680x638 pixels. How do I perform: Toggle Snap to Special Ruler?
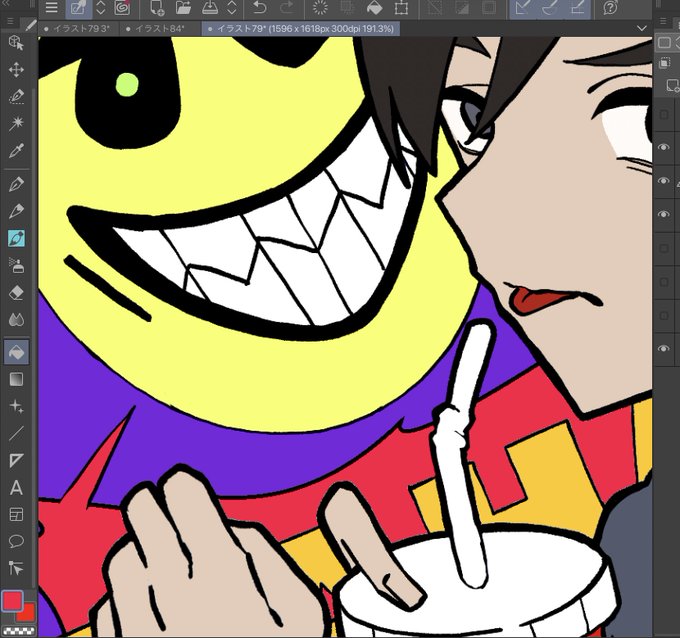(x=550, y=8)
